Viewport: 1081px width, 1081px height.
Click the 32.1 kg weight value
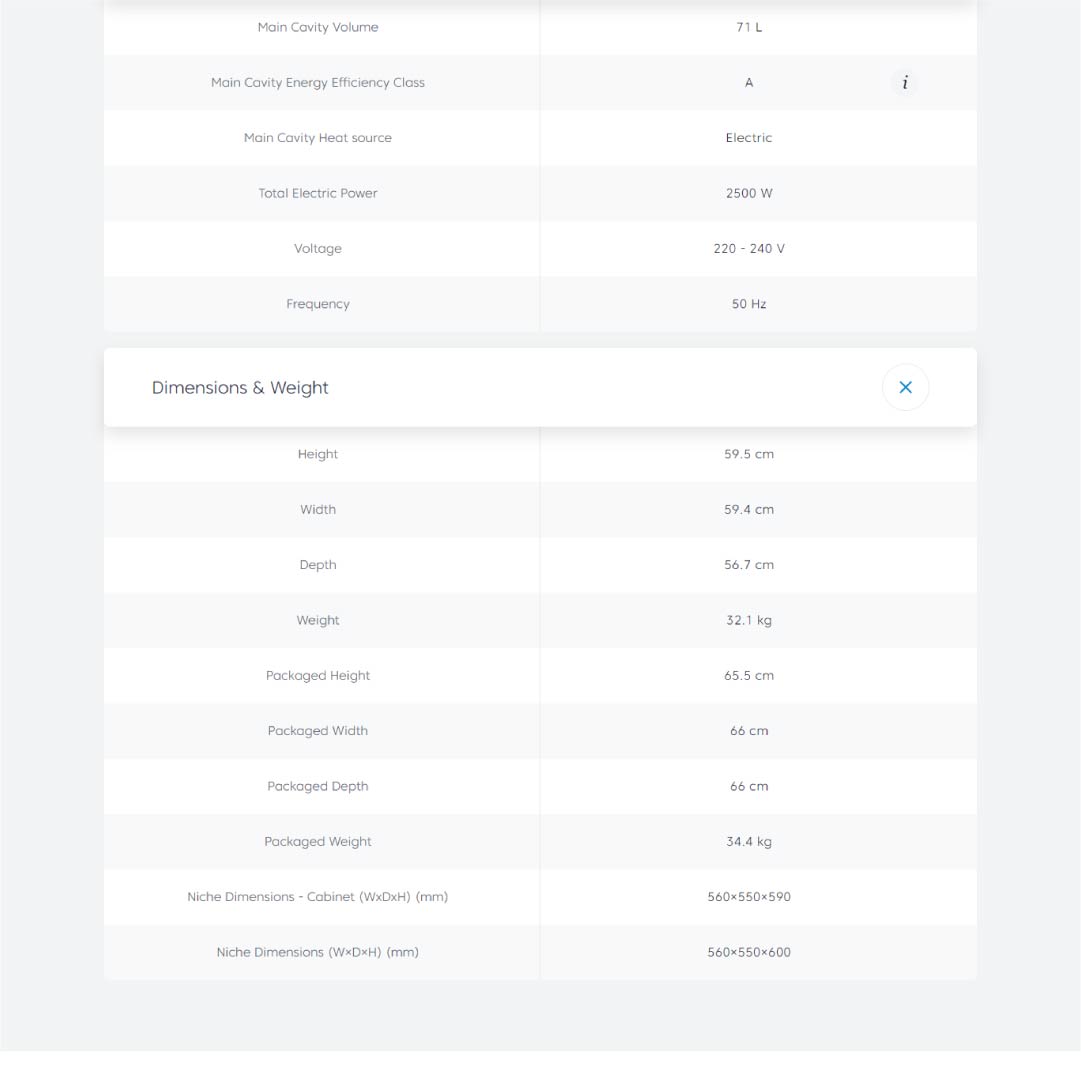749,620
